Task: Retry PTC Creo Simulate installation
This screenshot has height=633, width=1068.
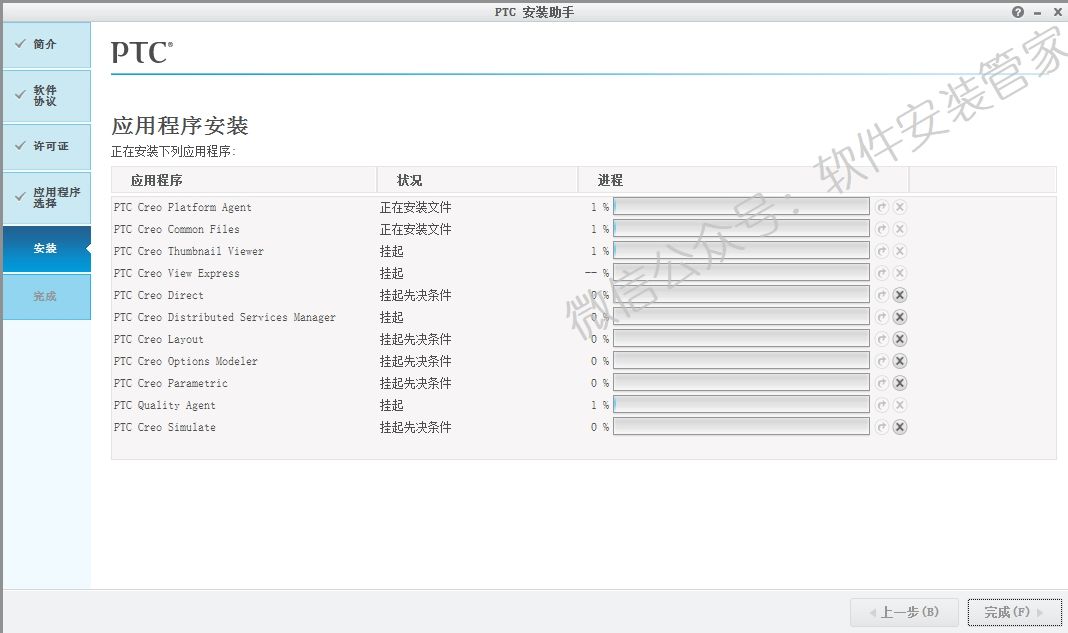Action: coord(882,426)
